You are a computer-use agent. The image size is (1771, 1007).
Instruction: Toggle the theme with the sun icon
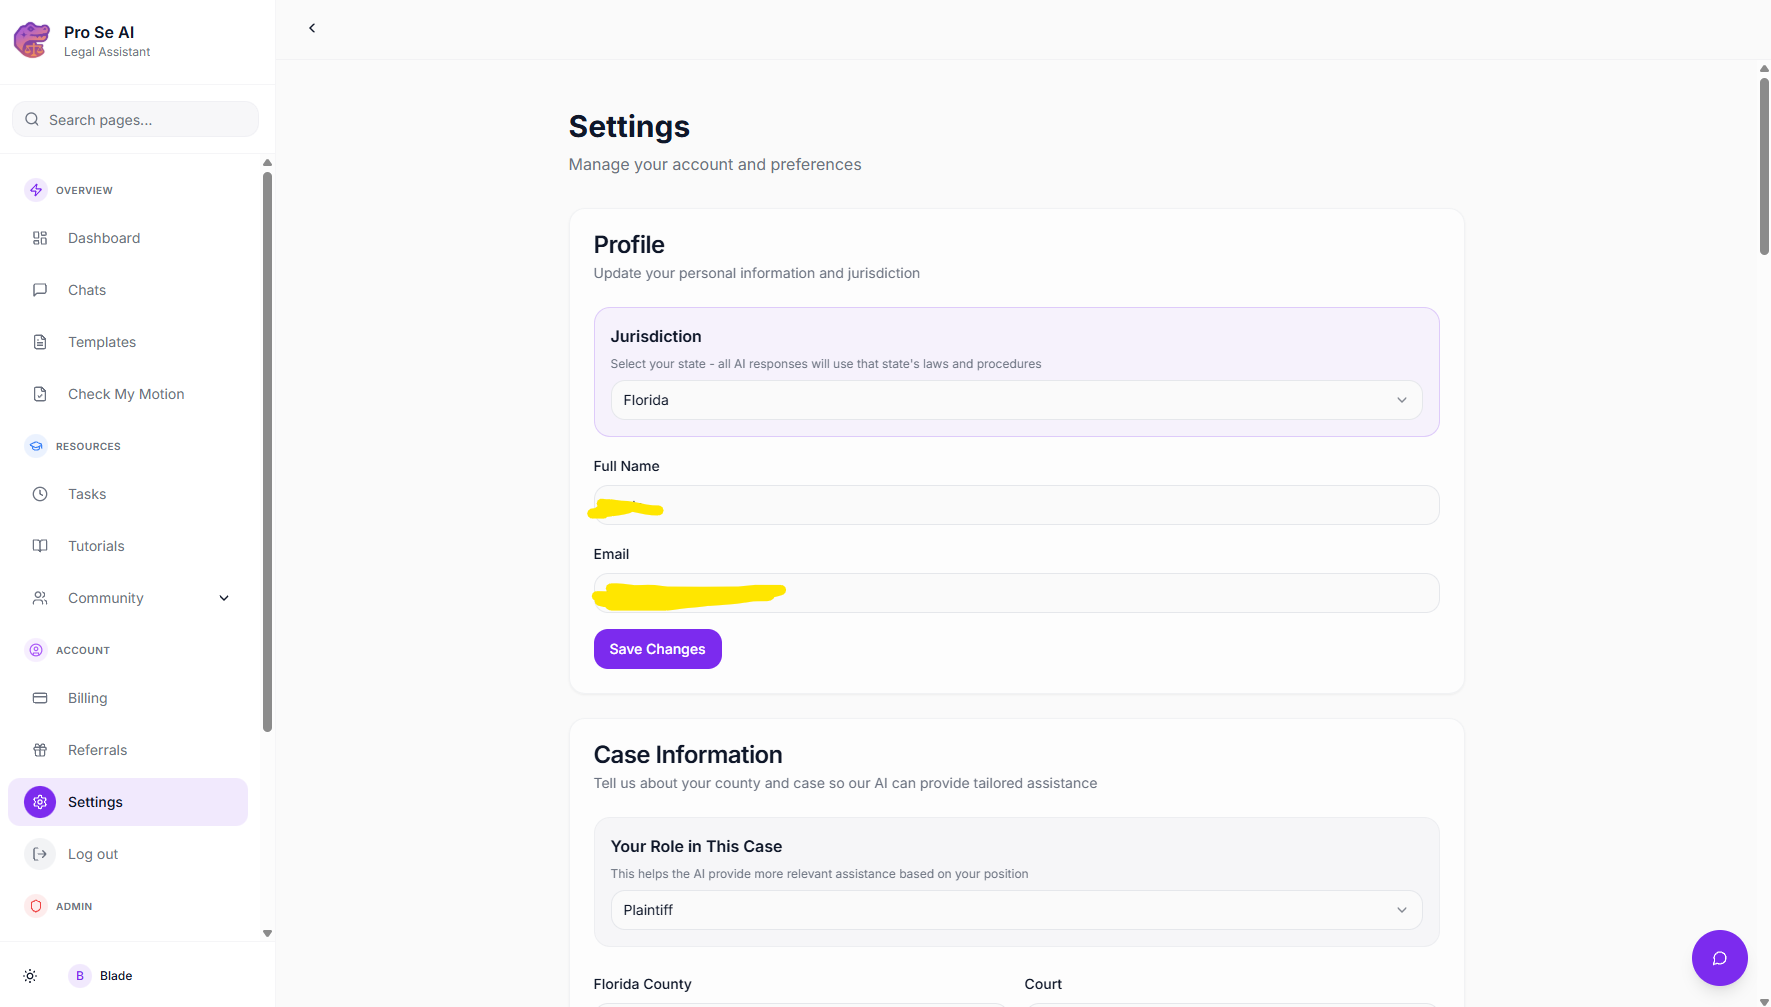29,976
